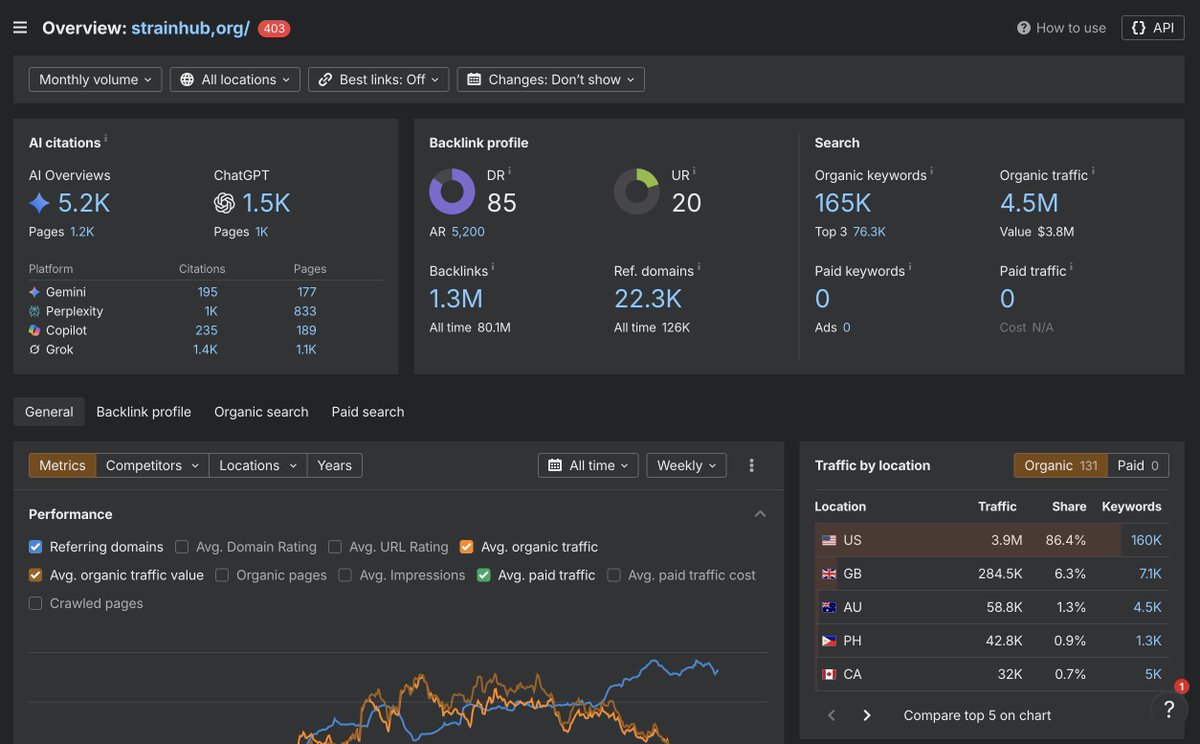Image resolution: width=1200 pixels, height=744 pixels.
Task: Click the Paid keywords info icon
Action: 910,267
